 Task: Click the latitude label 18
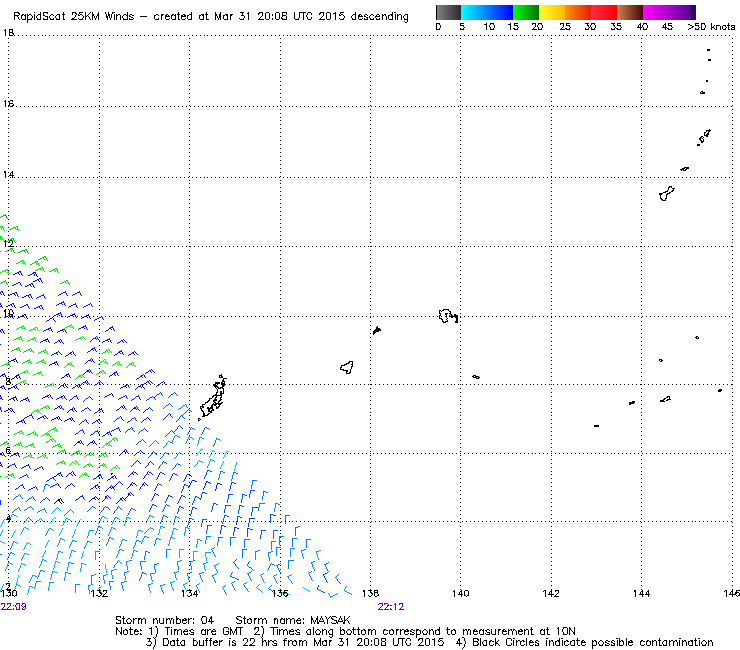coord(8,33)
